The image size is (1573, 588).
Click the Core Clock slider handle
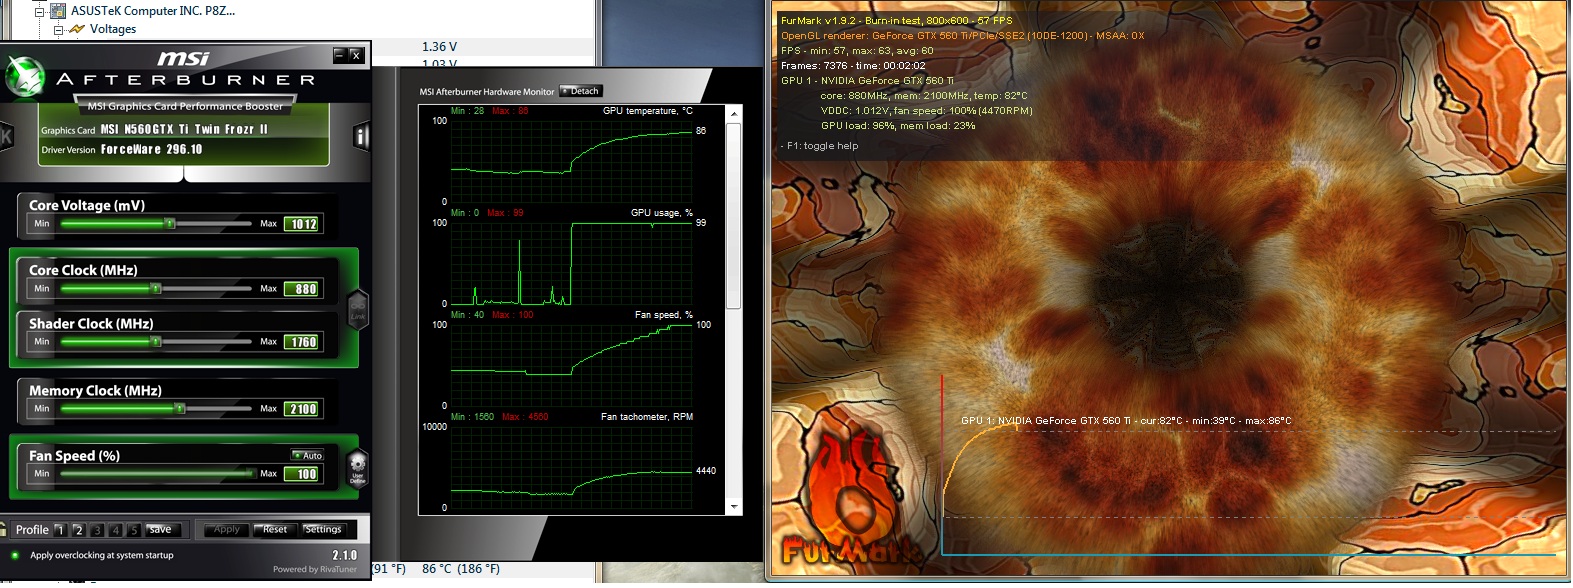(155, 289)
